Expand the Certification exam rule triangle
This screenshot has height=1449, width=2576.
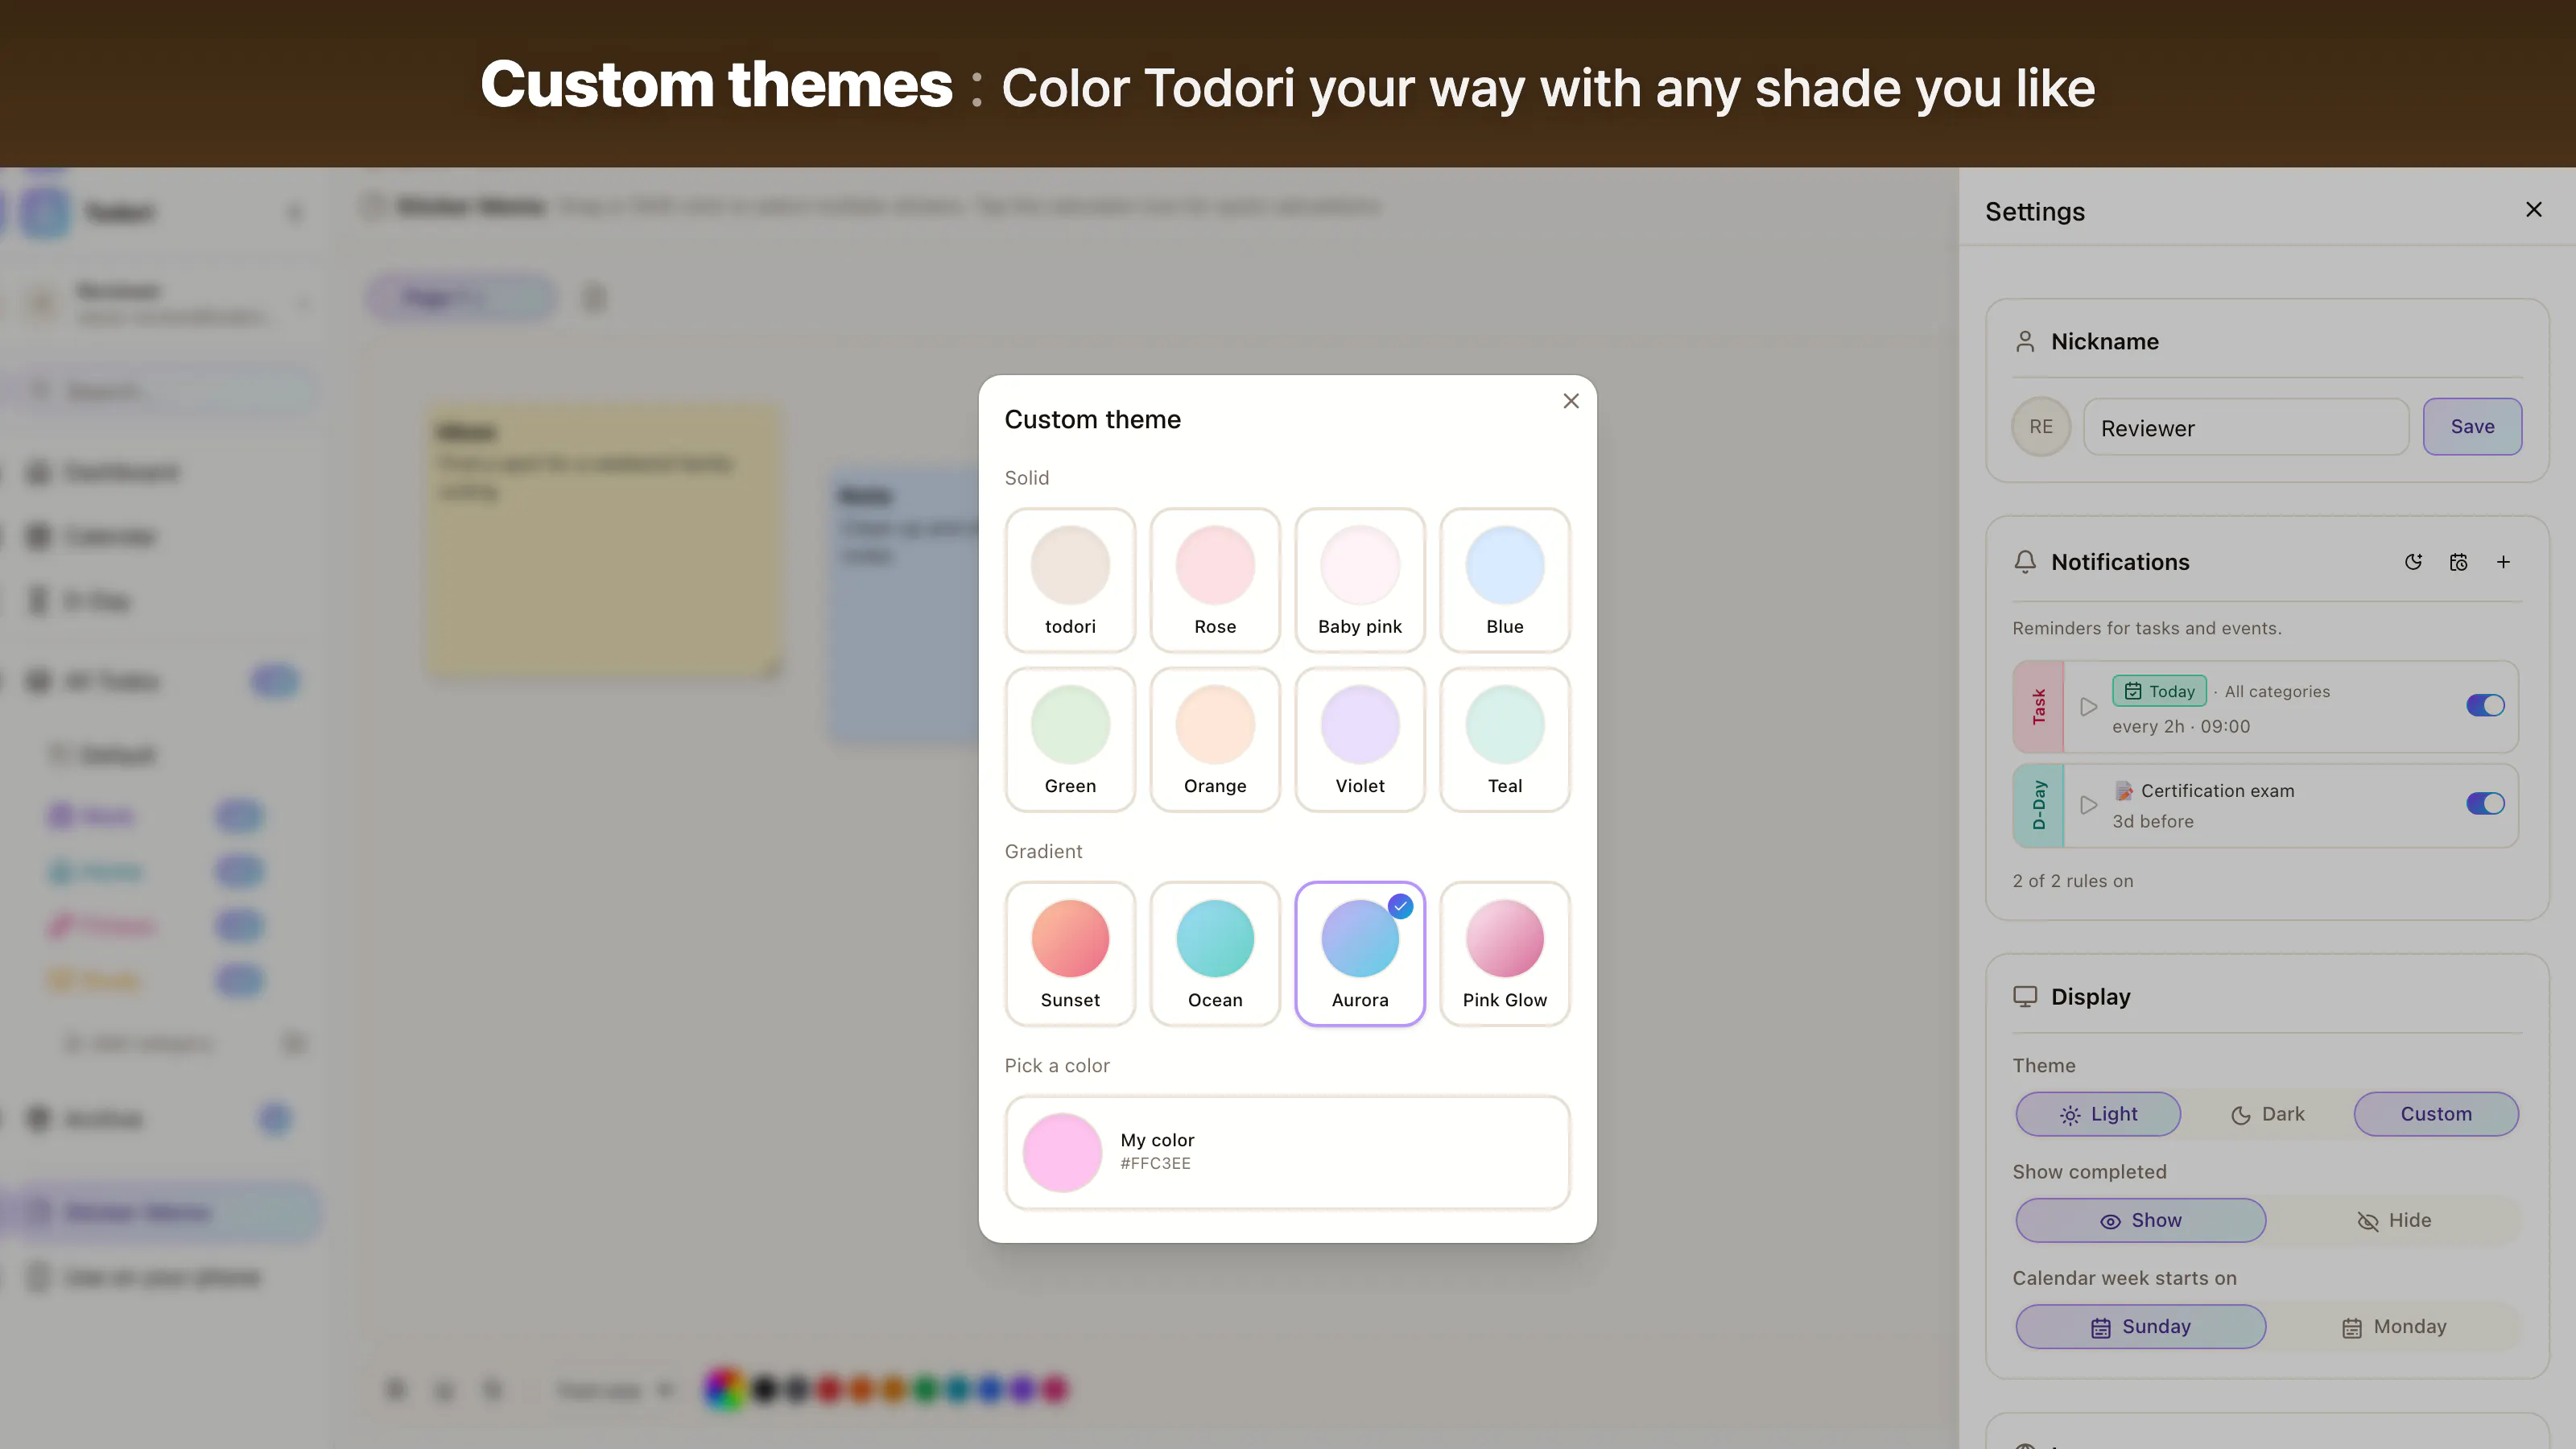[x=2088, y=805]
